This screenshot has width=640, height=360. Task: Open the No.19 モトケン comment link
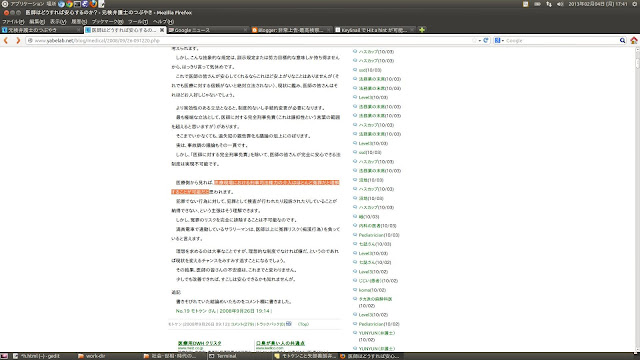tap(224, 311)
